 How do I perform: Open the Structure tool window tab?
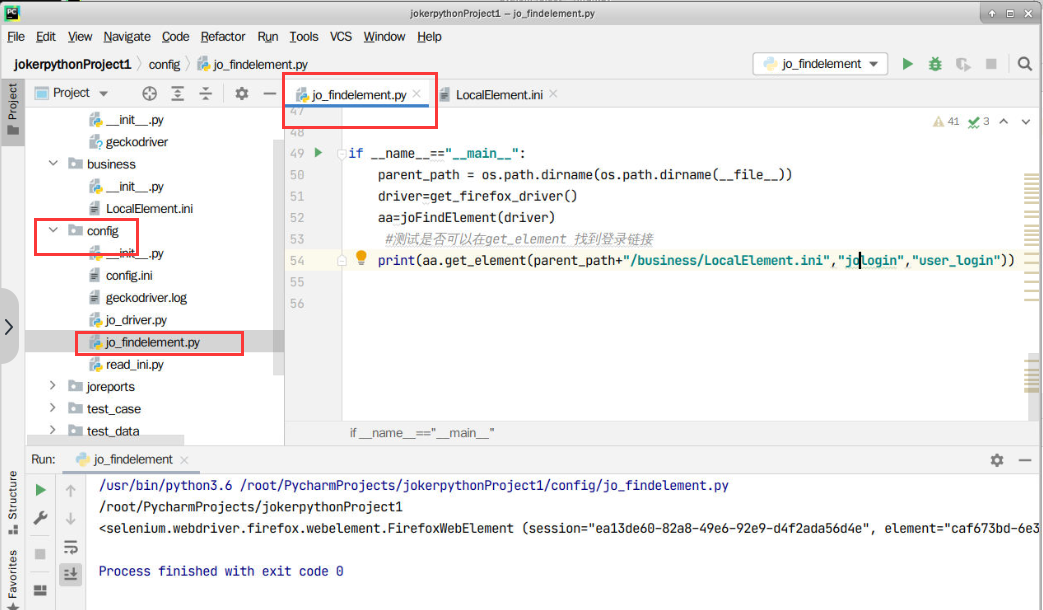[12, 502]
